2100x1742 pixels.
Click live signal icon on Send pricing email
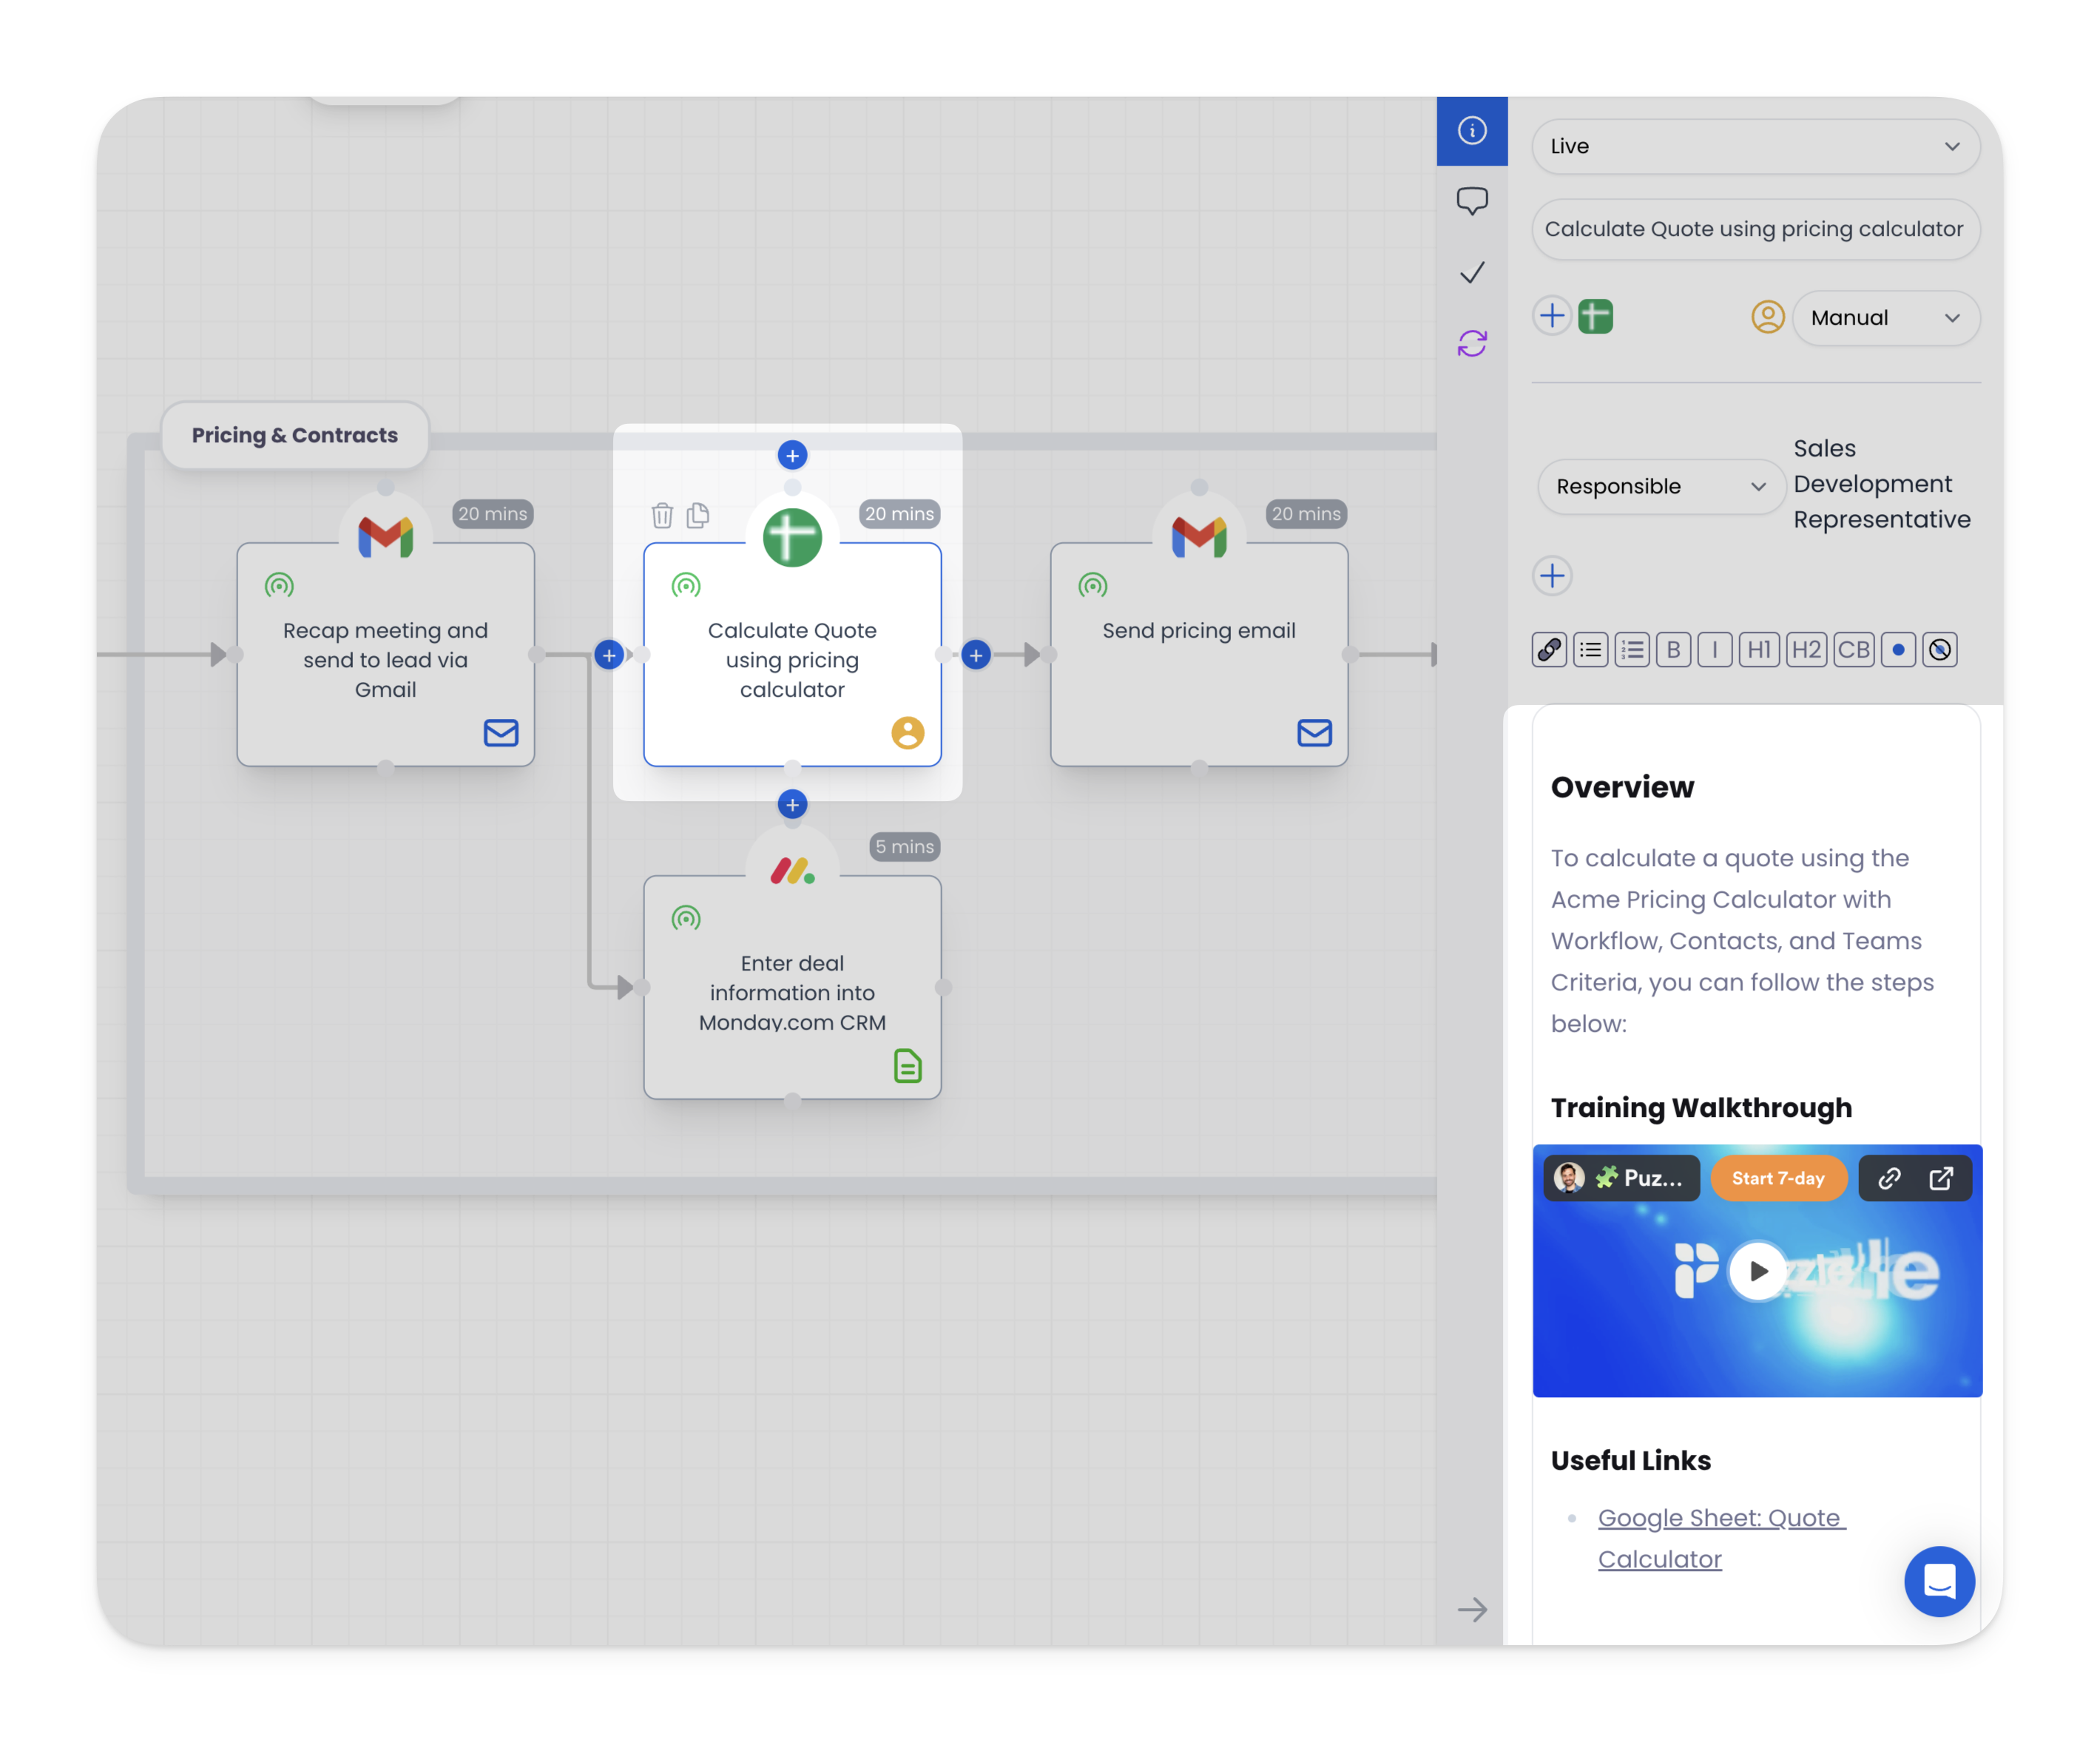pos(1092,586)
